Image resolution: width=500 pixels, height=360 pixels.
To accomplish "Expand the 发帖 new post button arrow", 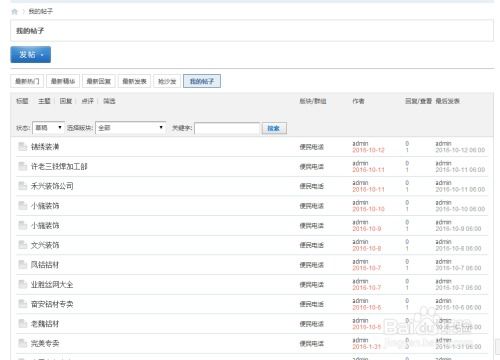I will [x=42, y=55].
